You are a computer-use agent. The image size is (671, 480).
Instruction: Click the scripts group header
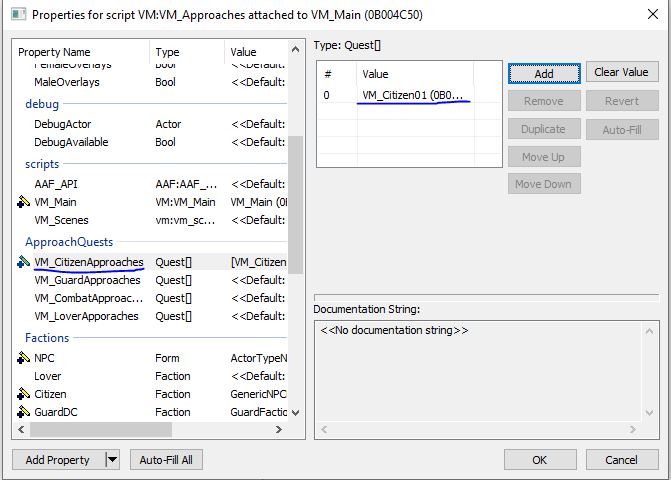[42, 164]
